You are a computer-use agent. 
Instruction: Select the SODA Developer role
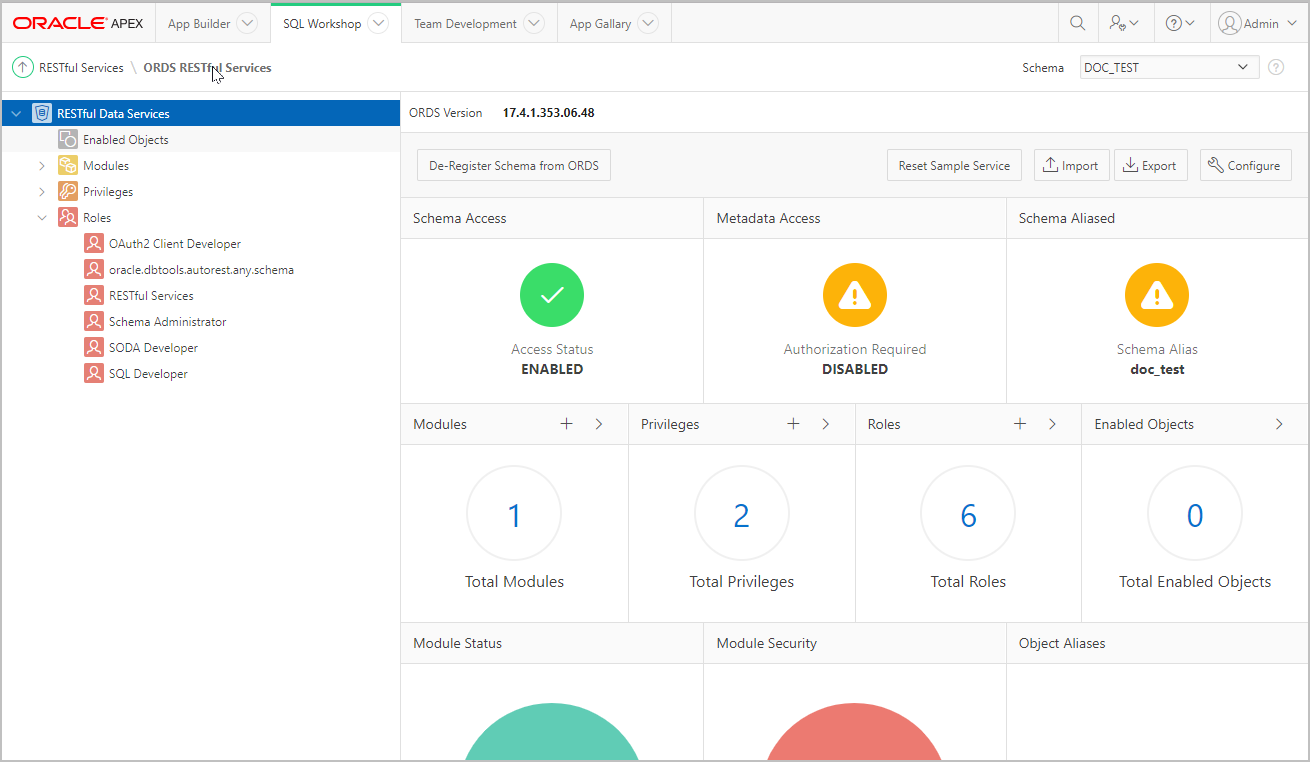[x=153, y=348]
